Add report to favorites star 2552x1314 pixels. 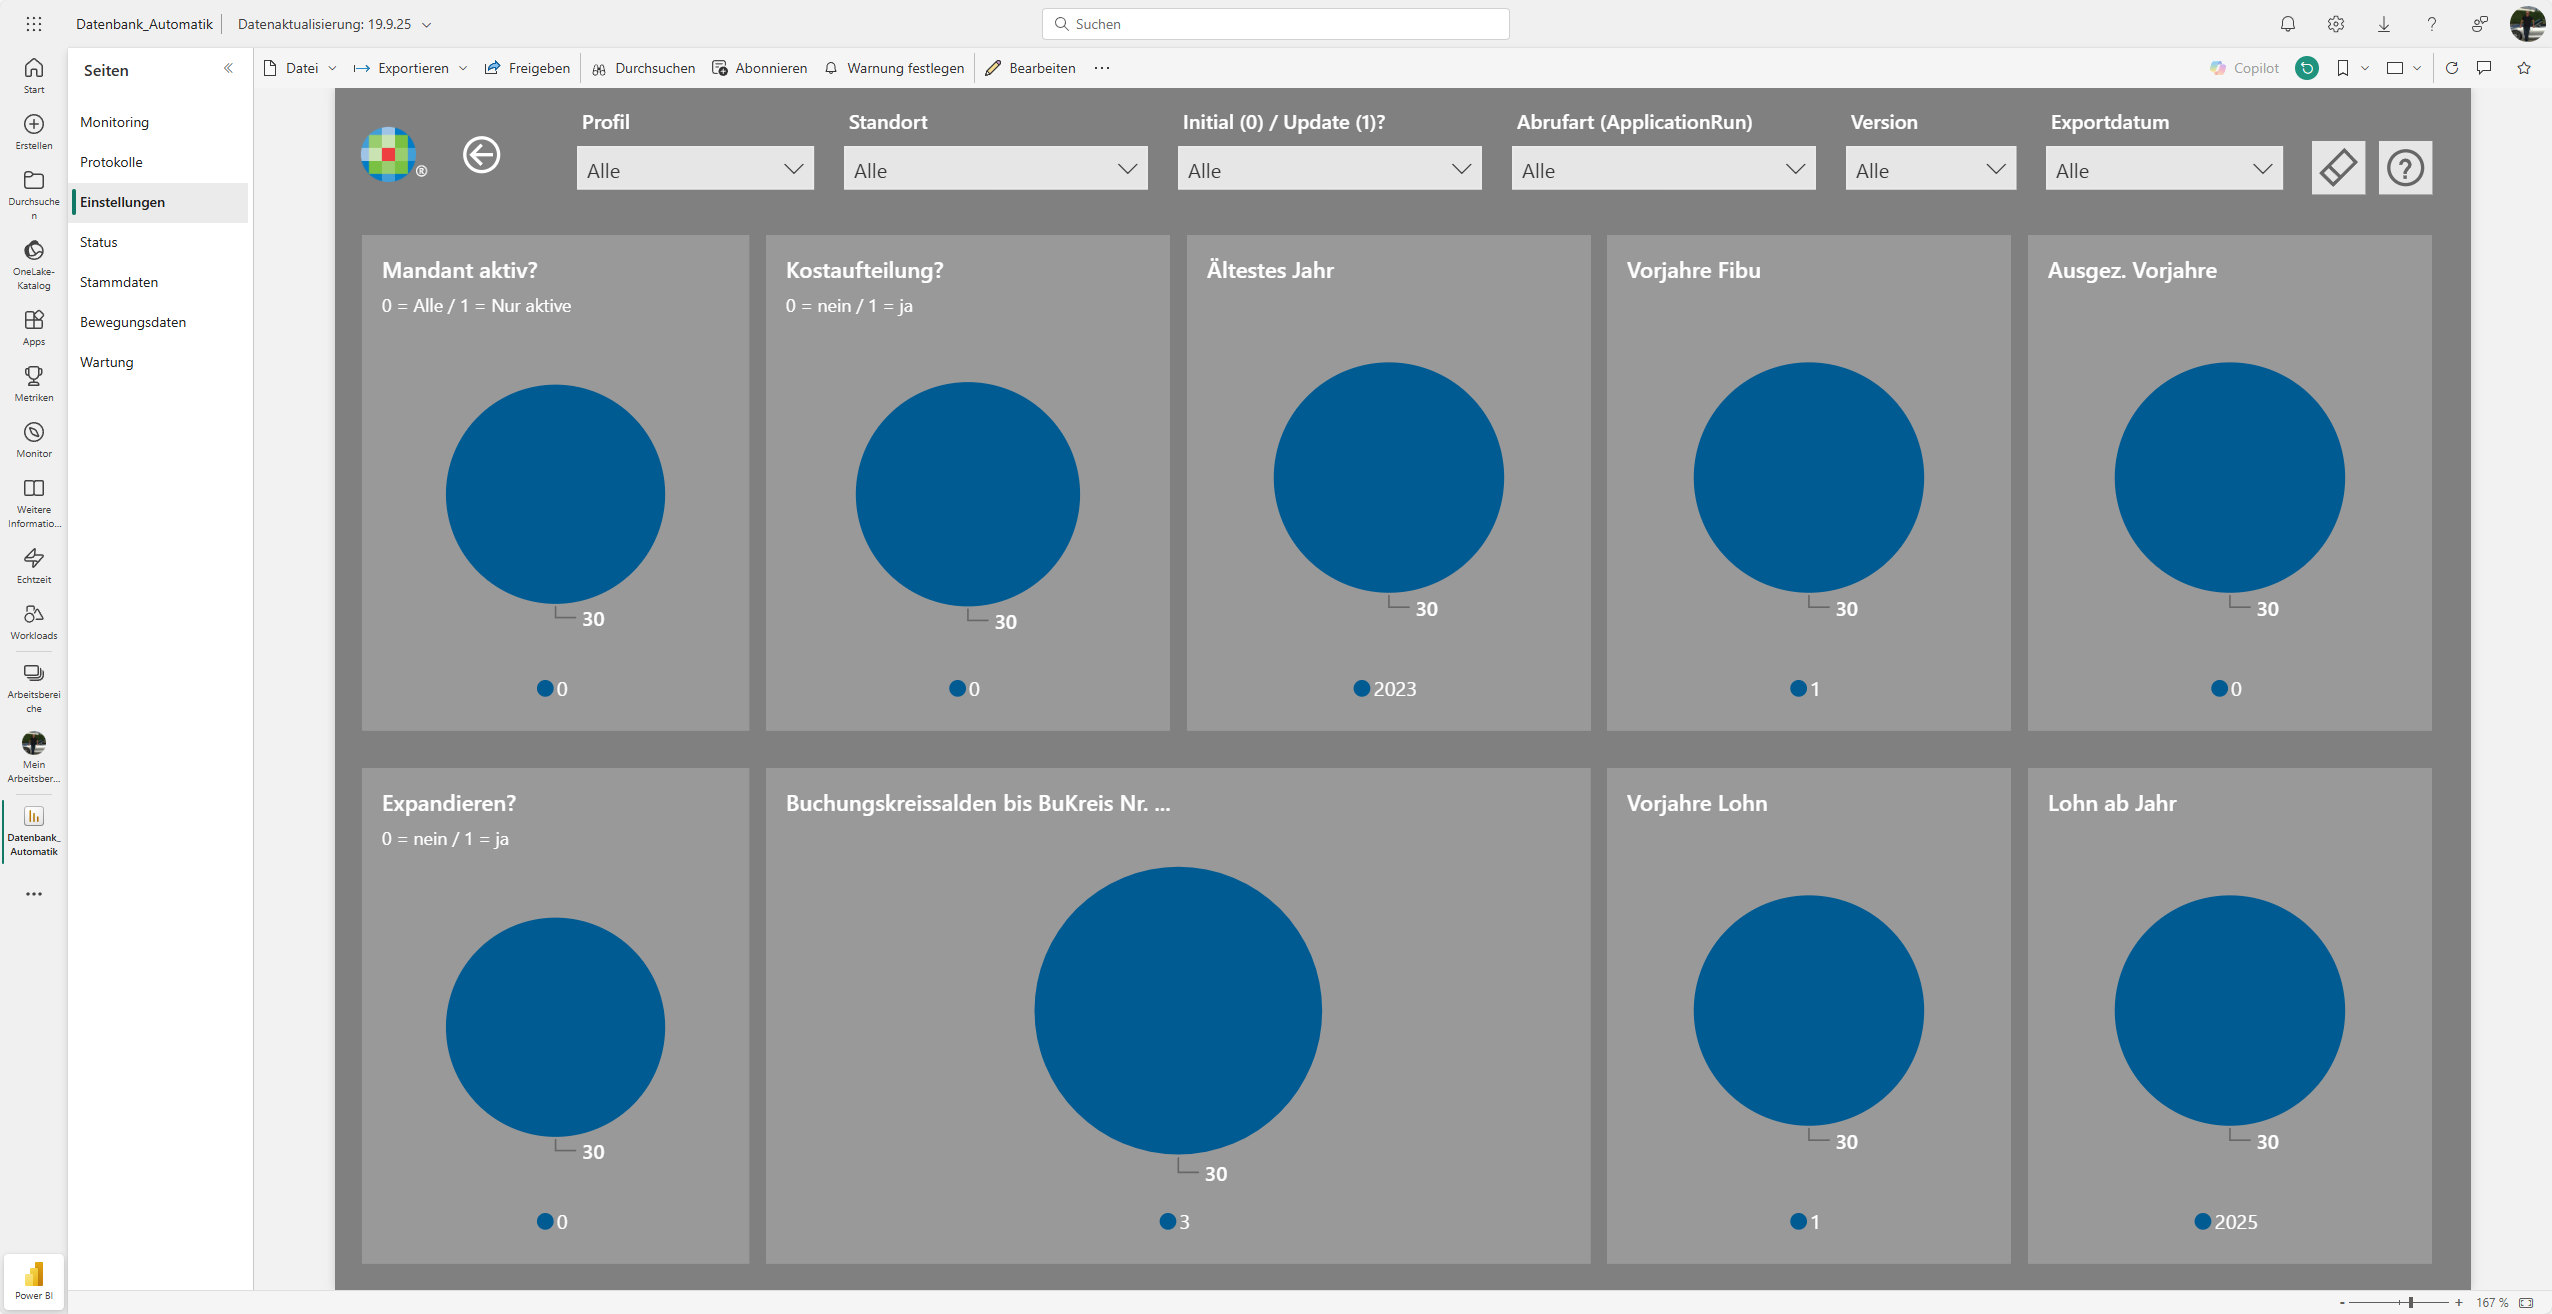pyautogui.click(x=2524, y=68)
